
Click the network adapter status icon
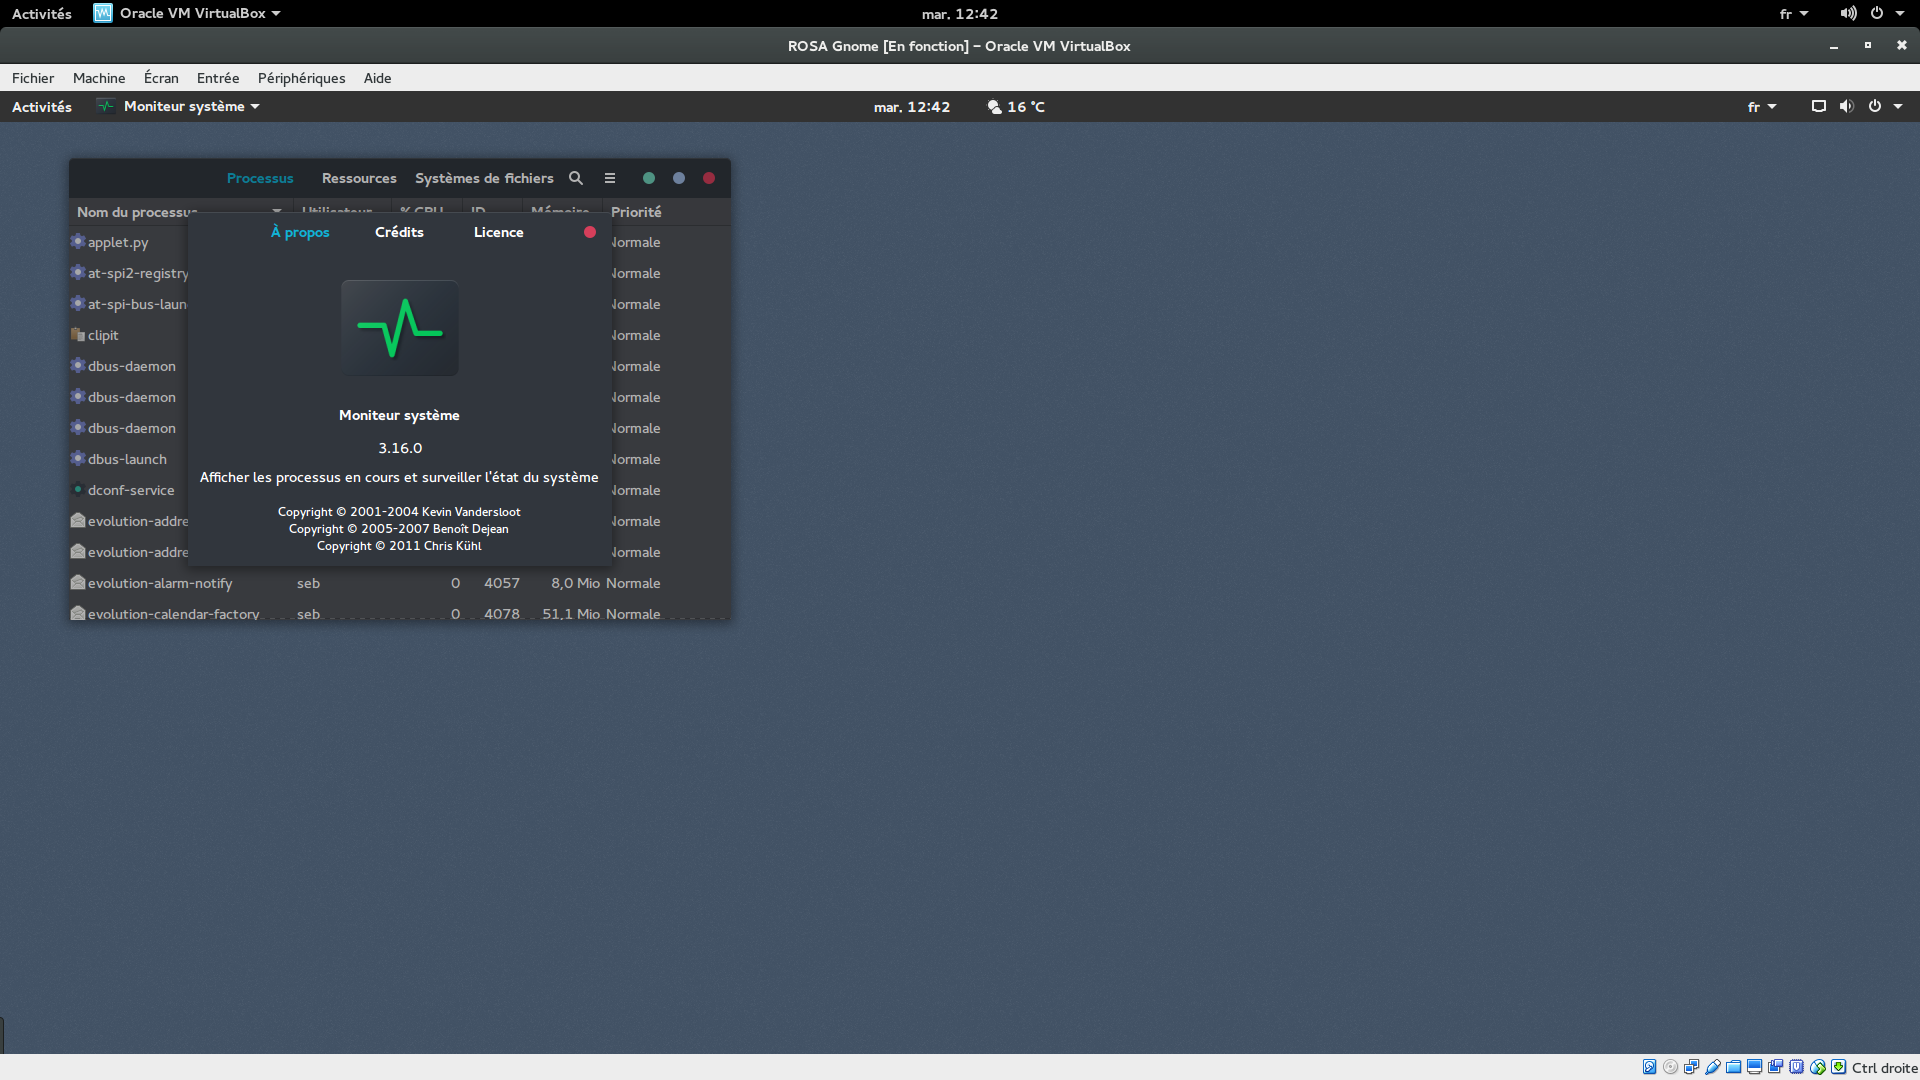1691,1067
